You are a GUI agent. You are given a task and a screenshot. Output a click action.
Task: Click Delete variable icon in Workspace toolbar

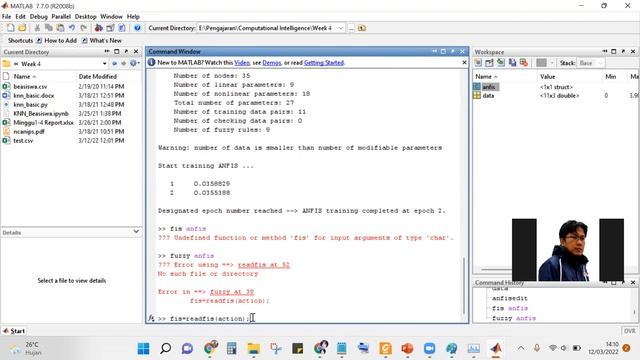pyautogui.click(x=524, y=62)
